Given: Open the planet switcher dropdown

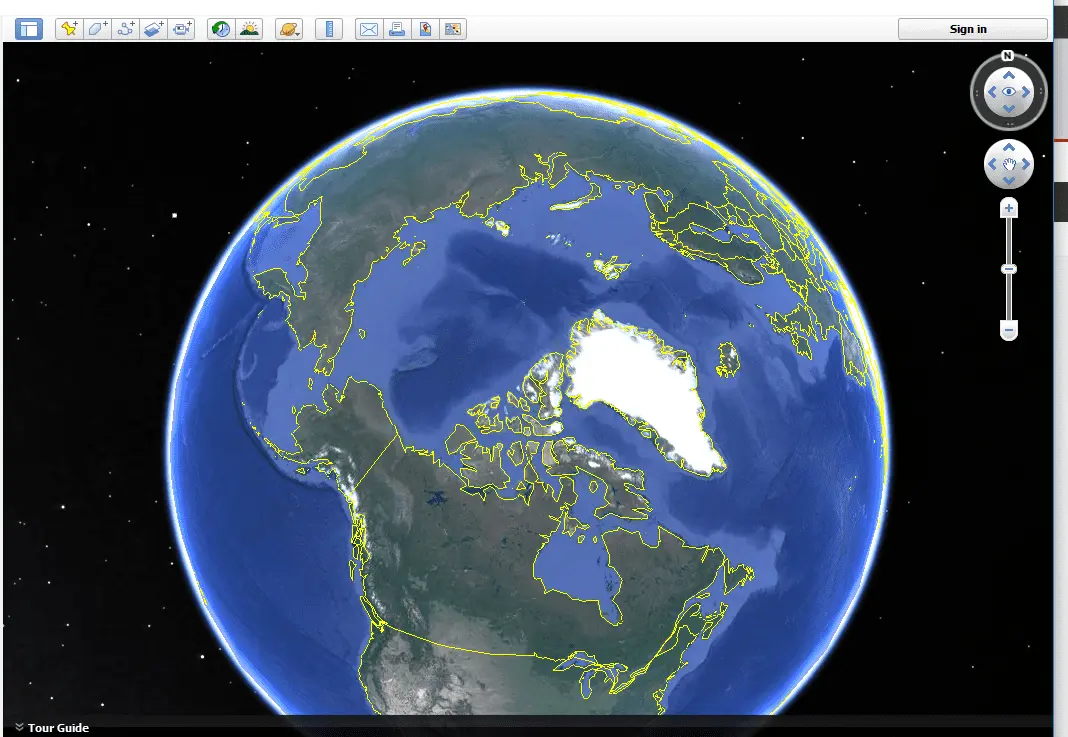Looking at the screenshot, I should tap(289, 29).
